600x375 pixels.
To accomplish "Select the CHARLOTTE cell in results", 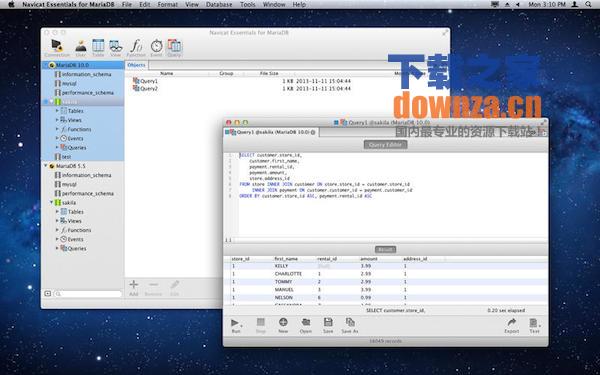I will pos(288,274).
